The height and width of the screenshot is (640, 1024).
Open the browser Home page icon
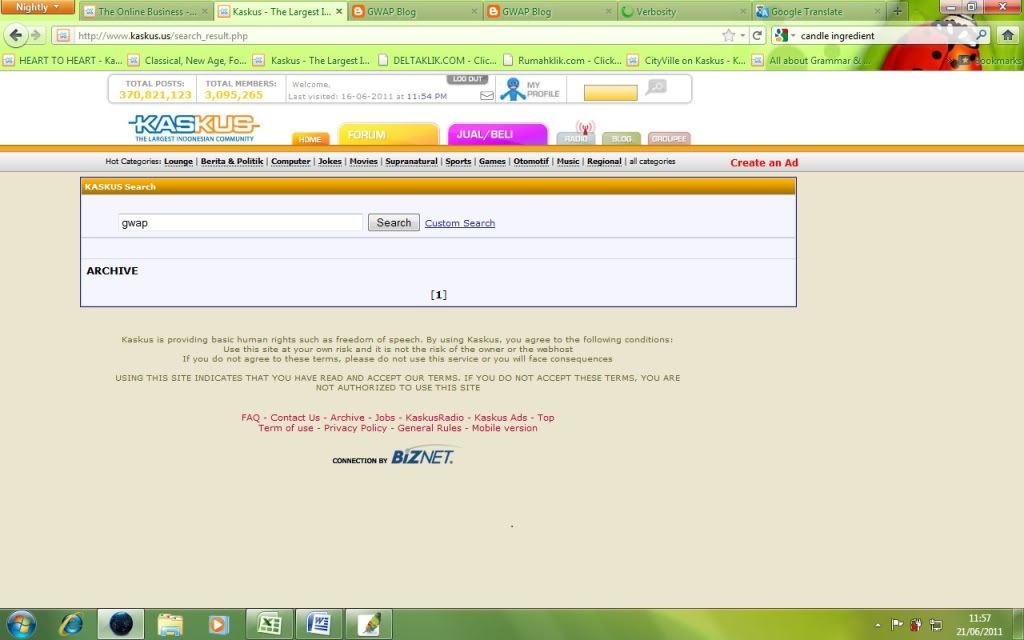pos(1008,35)
